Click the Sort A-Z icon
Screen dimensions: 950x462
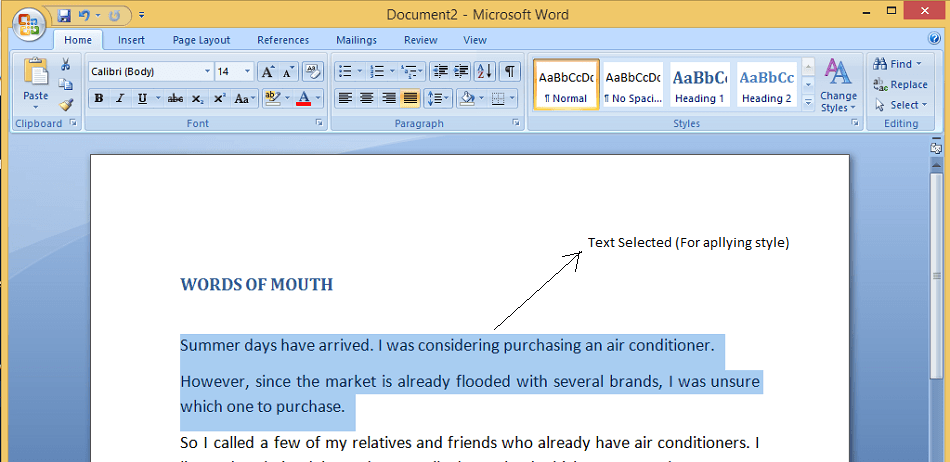(485, 71)
